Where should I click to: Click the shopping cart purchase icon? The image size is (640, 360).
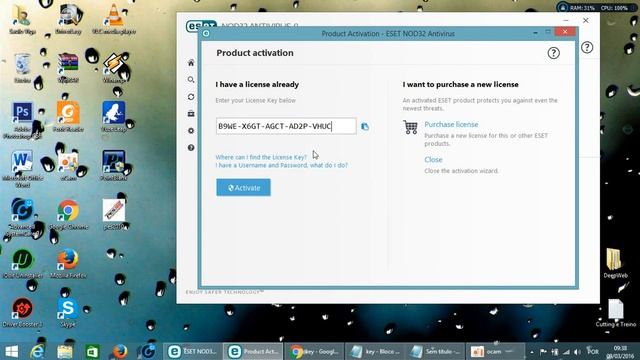pos(411,127)
